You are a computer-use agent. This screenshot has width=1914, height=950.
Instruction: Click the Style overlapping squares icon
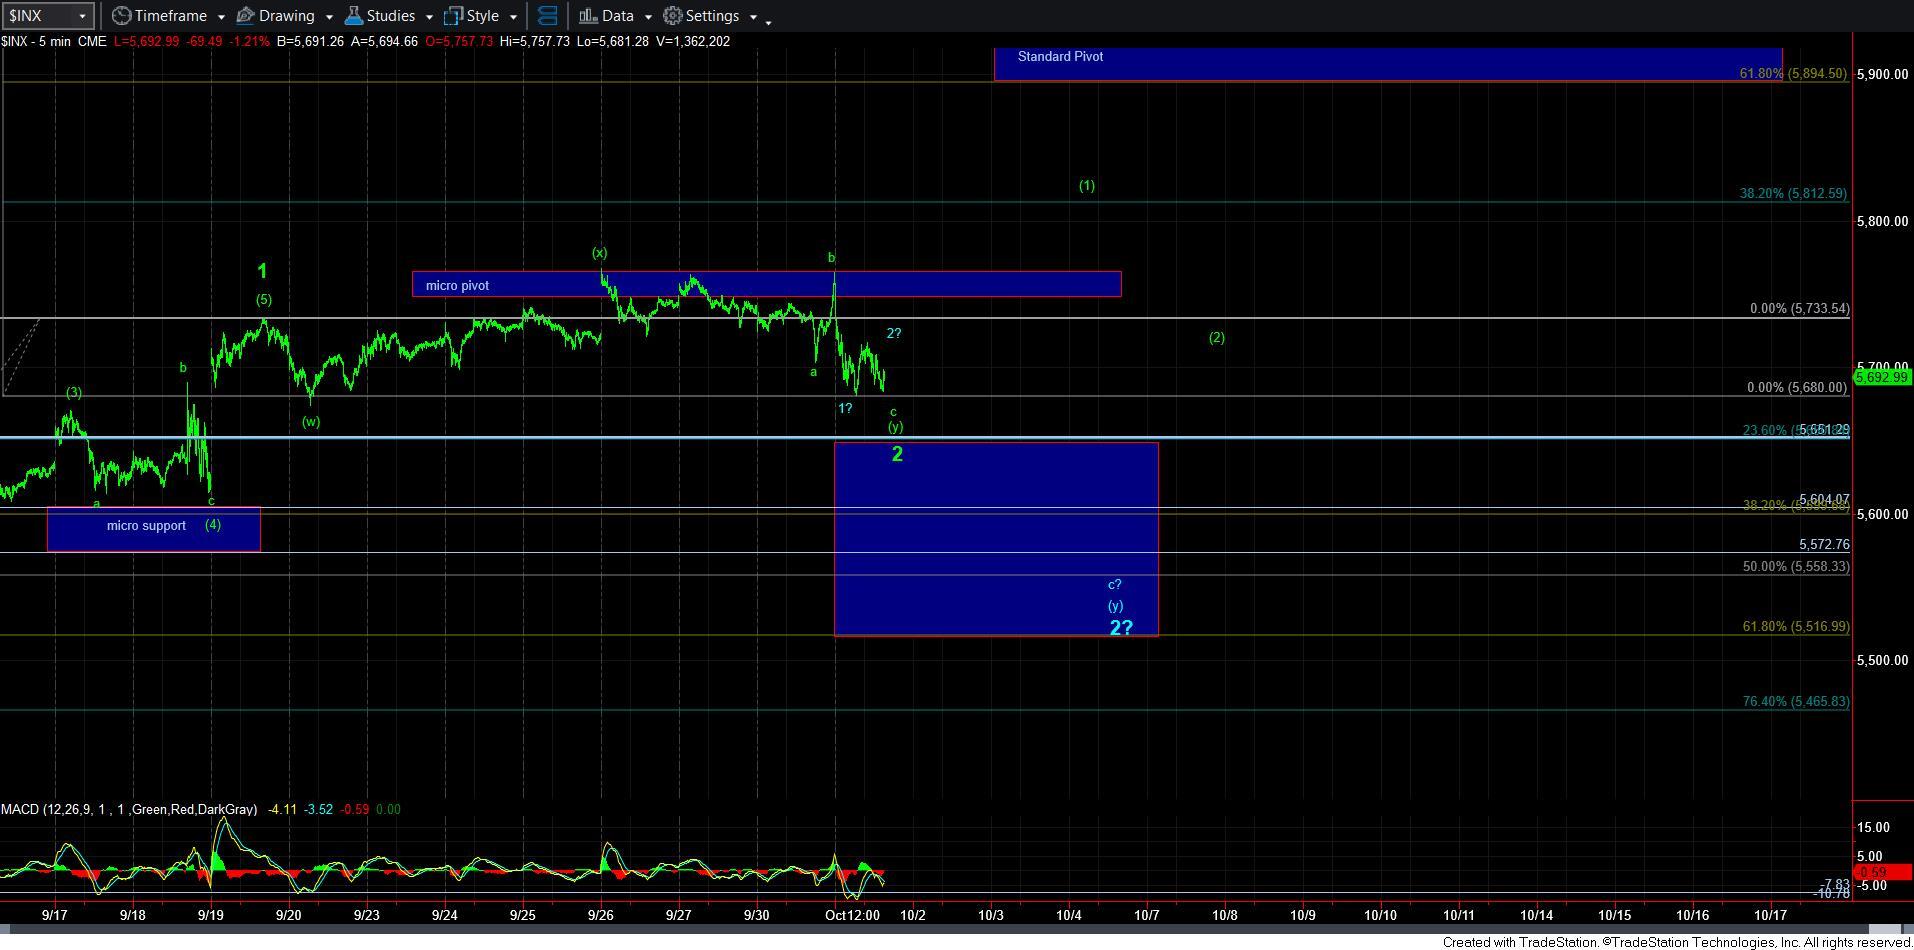(x=453, y=16)
